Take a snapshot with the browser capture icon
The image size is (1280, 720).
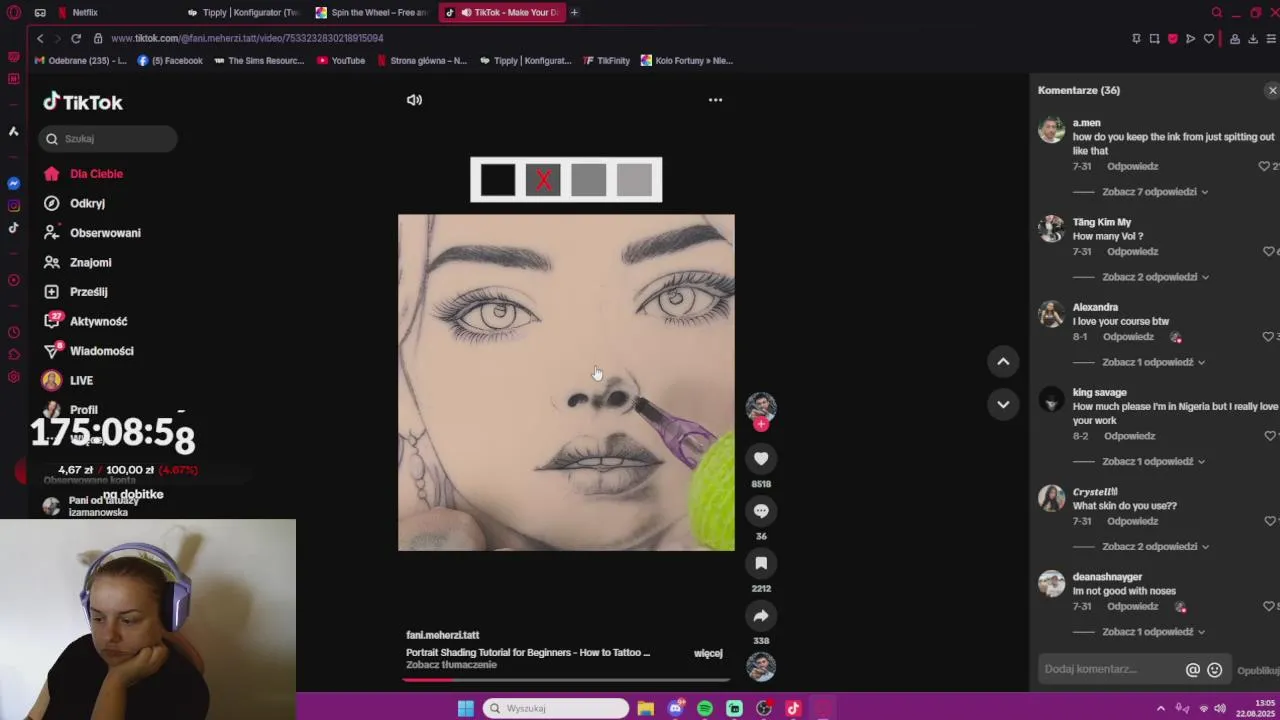coord(1154,38)
